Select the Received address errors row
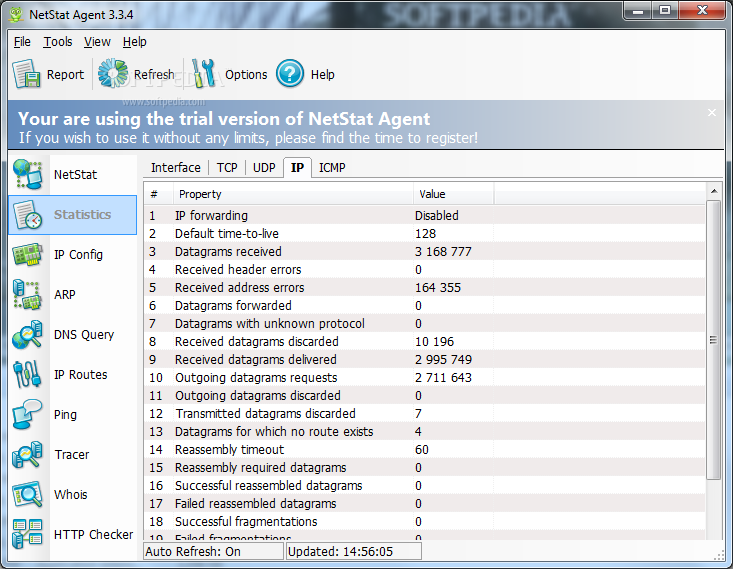The height and width of the screenshot is (569, 733). point(424,287)
